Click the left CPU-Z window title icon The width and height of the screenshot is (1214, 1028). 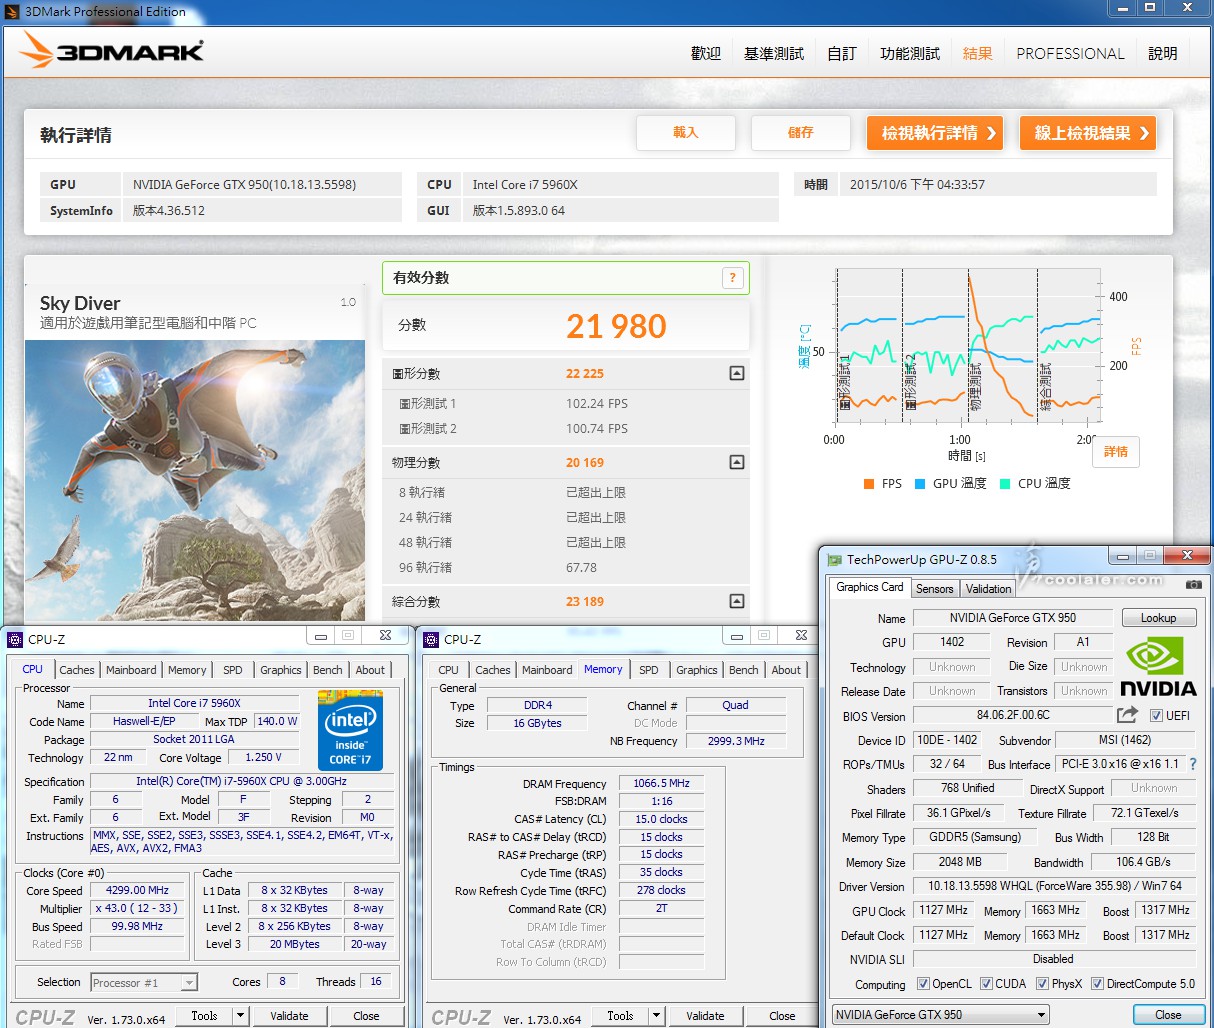click(15, 640)
